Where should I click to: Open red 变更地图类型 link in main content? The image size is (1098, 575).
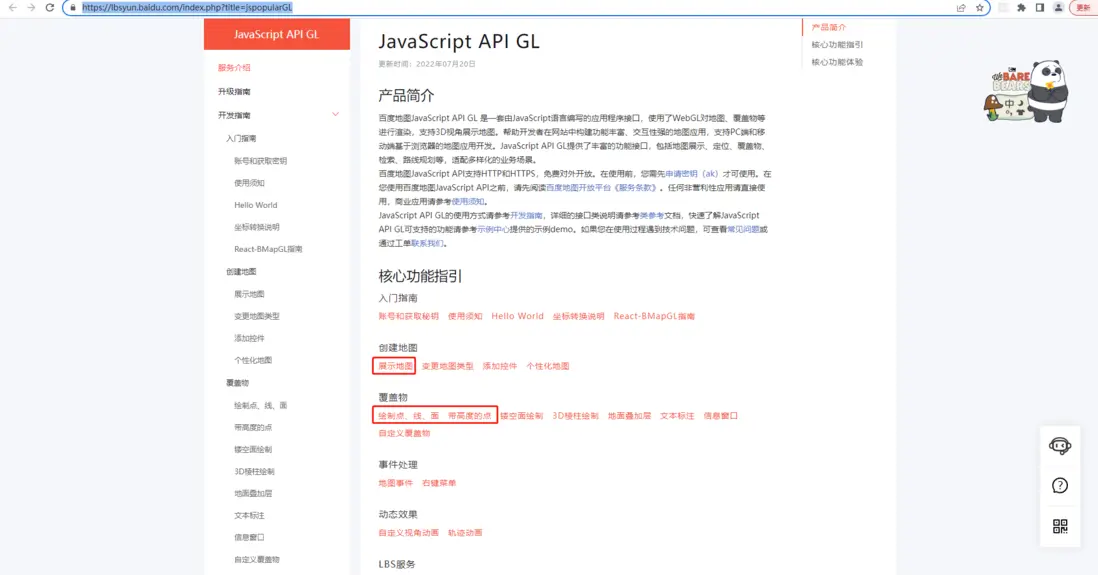click(447, 366)
